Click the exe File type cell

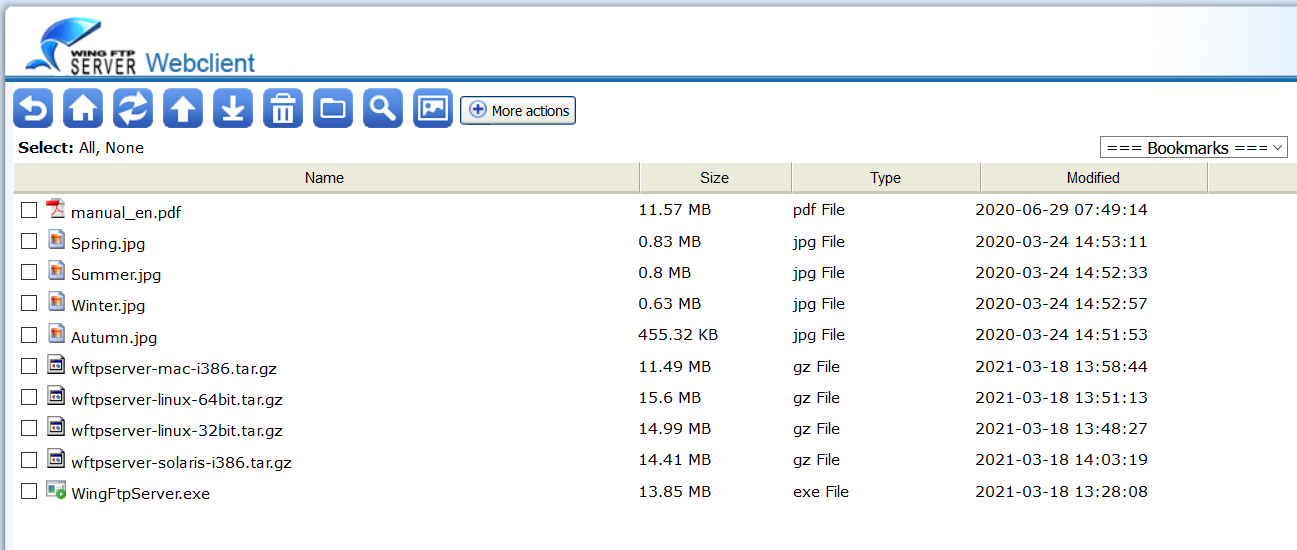[x=821, y=491]
